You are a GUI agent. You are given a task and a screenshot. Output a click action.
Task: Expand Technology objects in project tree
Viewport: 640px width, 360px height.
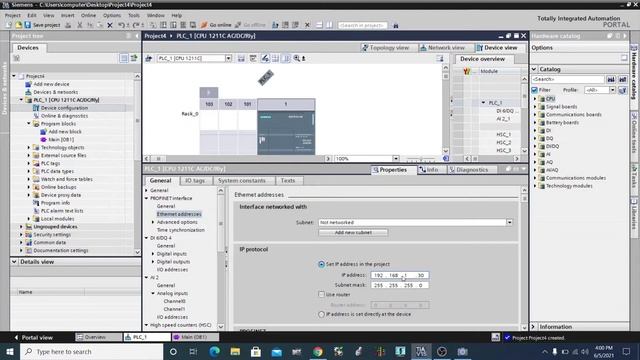point(29,147)
